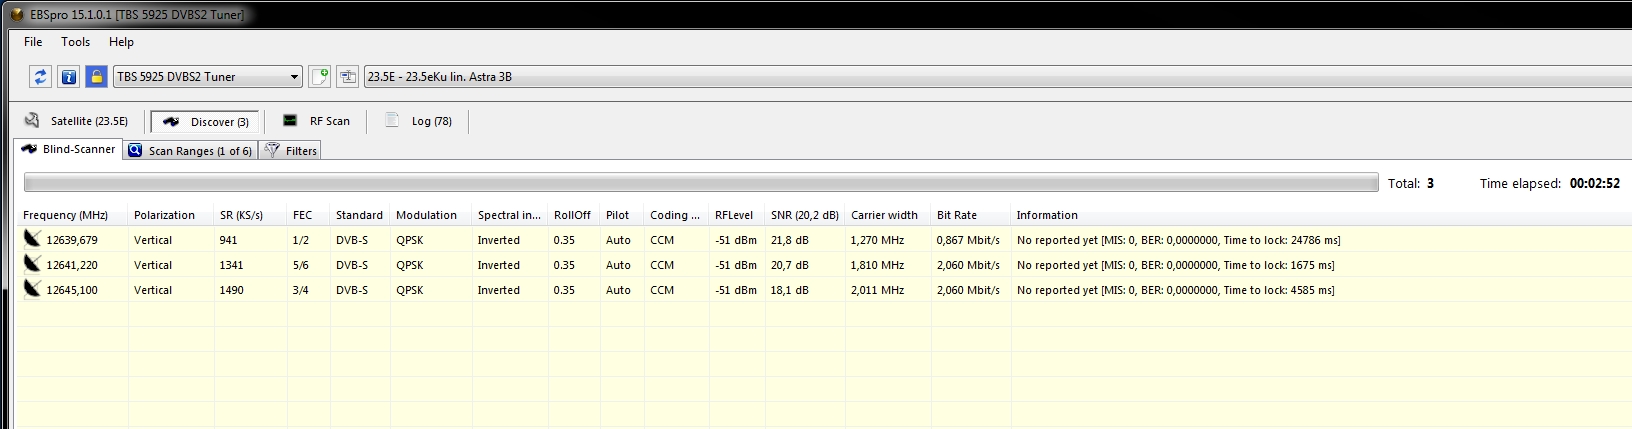Select the Discover (3) button

(x=205, y=122)
